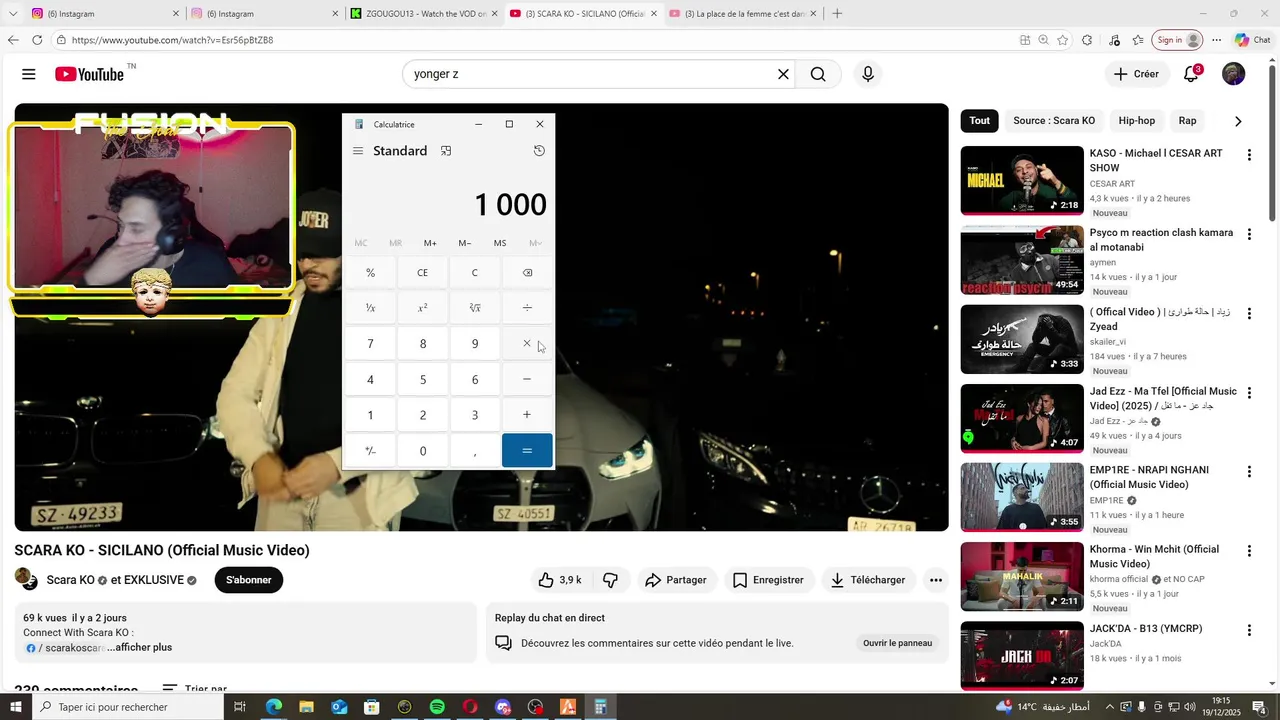Refresh the page in the browser
This screenshot has height=720, width=1280.
pos(37,40)
